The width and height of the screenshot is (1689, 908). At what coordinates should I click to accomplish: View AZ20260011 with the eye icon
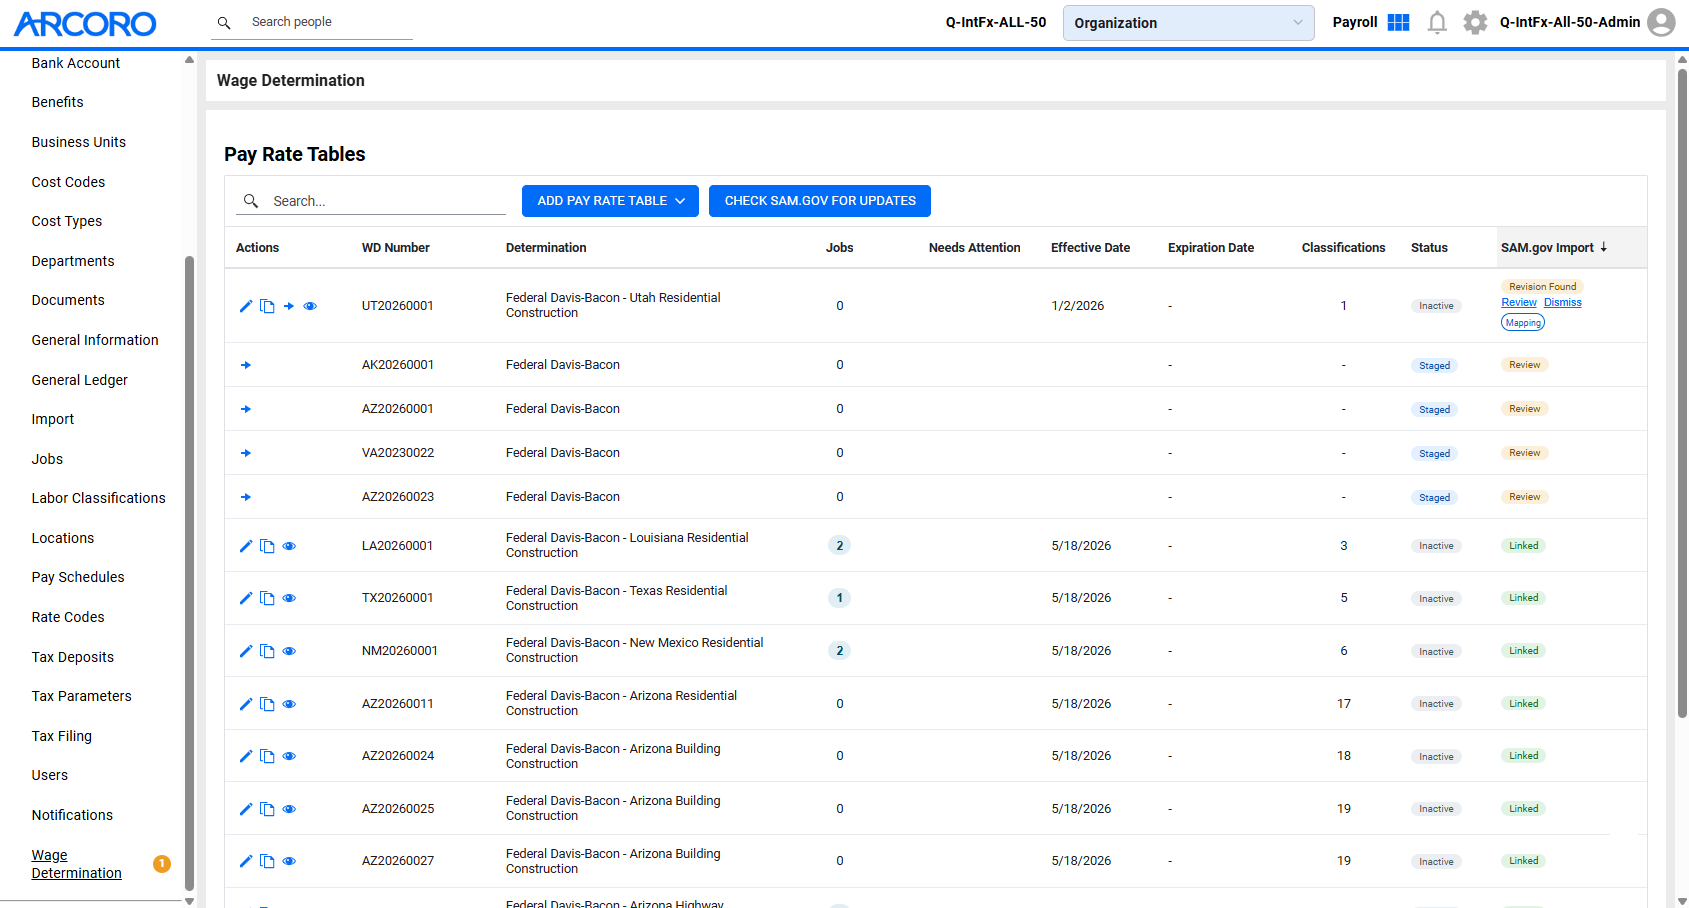[x=289, y=704]
